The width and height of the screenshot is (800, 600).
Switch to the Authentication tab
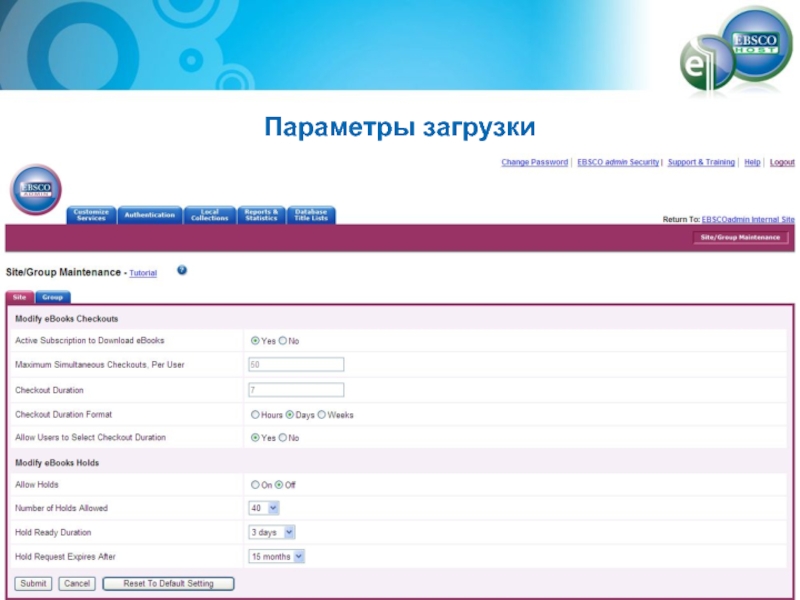149,215
